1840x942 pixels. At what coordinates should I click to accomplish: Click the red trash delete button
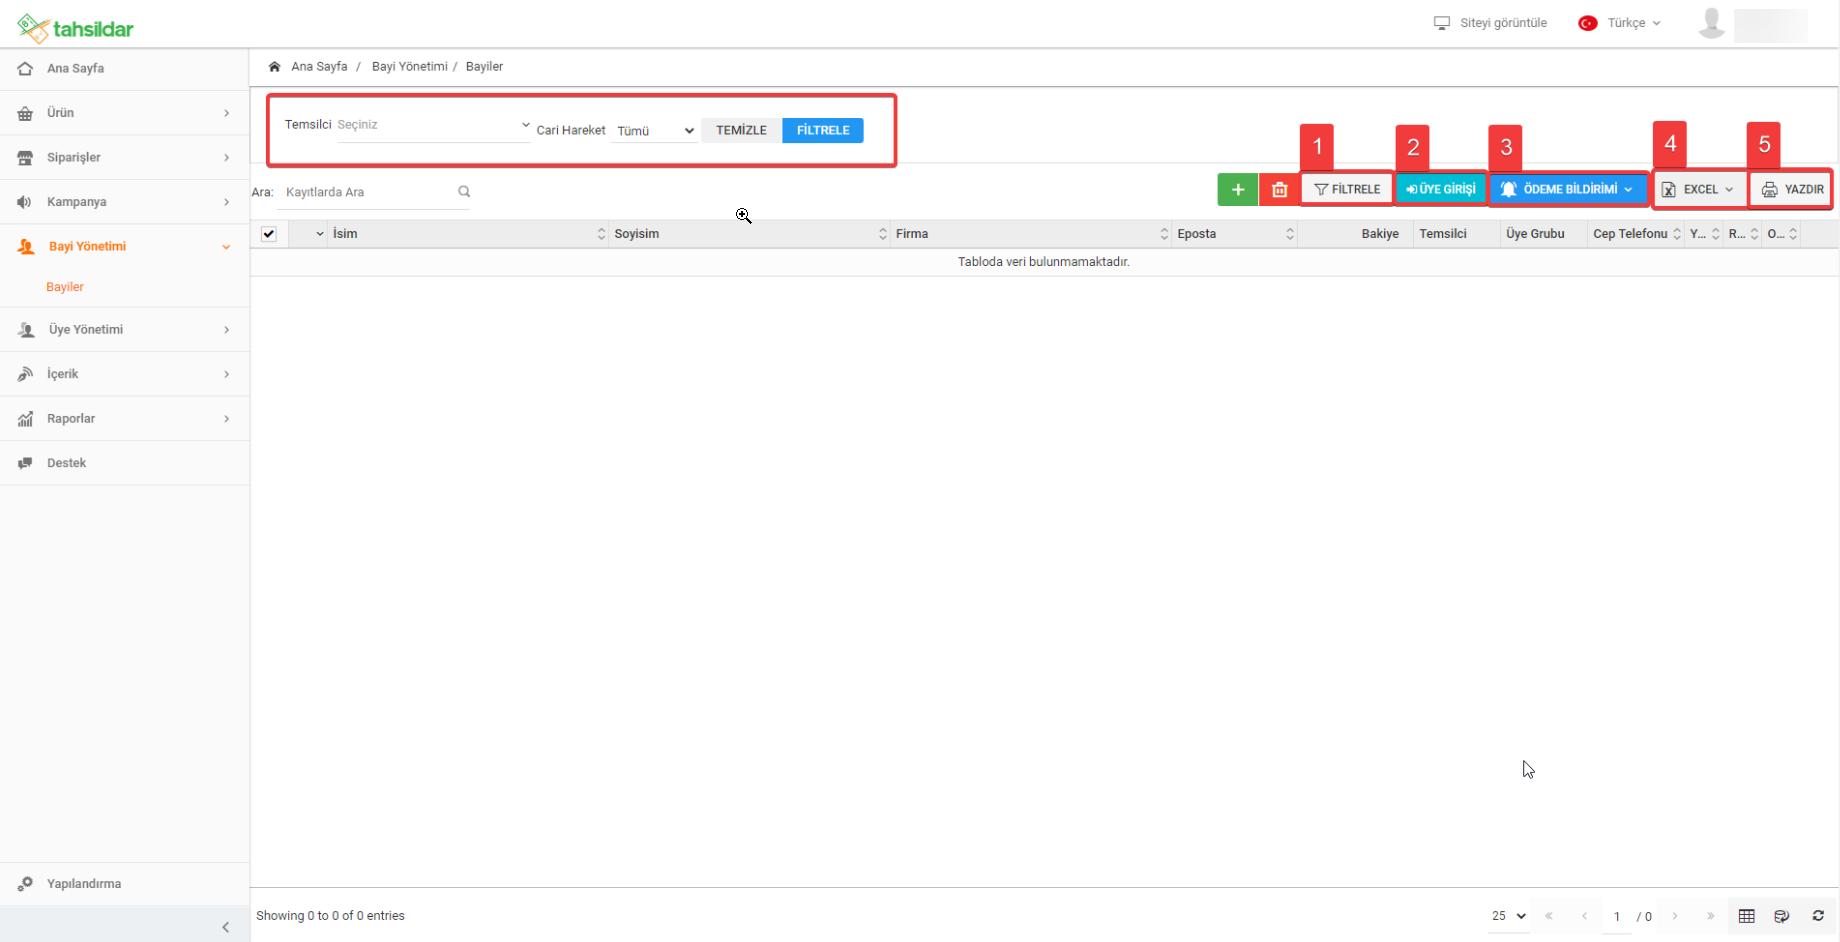coord(1279,189)
